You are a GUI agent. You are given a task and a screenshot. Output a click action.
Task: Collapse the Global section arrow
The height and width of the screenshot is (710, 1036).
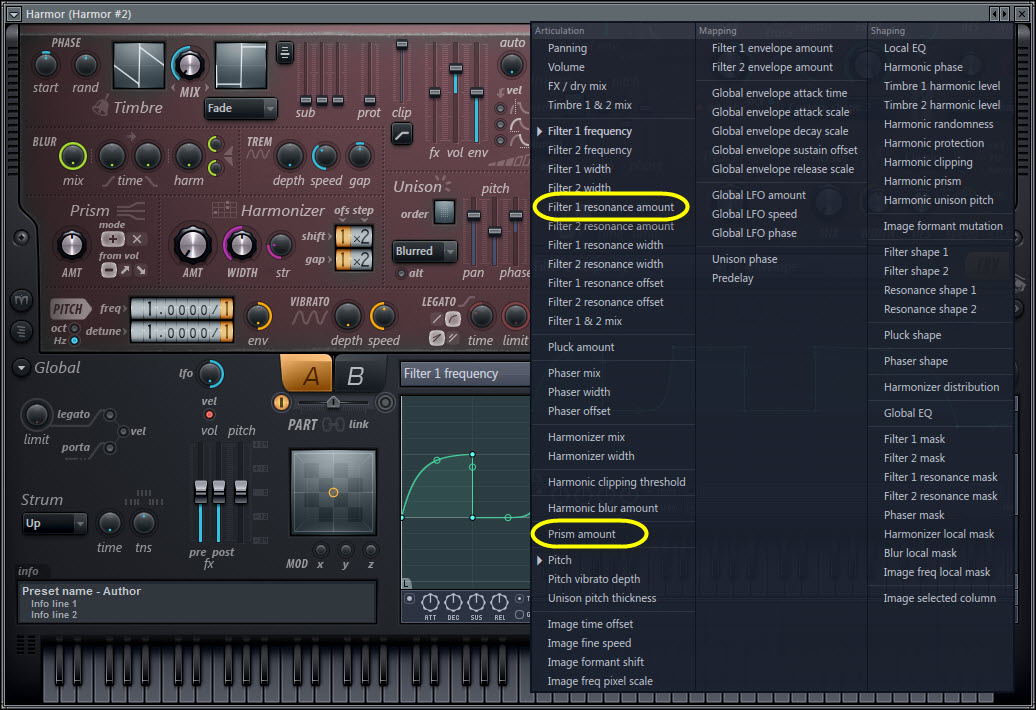(21, 368)
